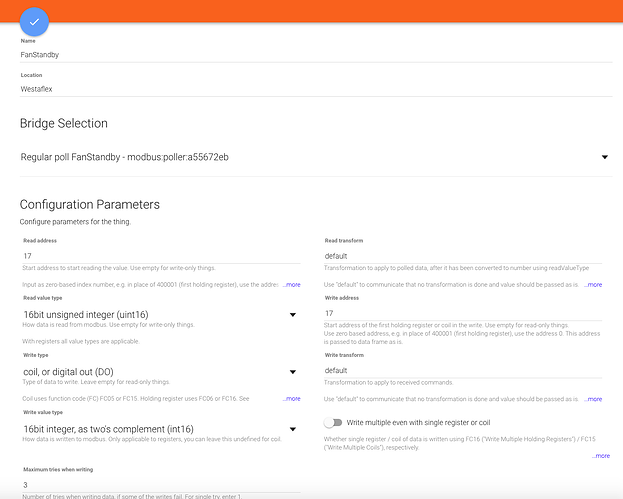This screenshot has height=499, width=623.
Task: Expand 'more' under Write transform description
Action: (593, 399)
